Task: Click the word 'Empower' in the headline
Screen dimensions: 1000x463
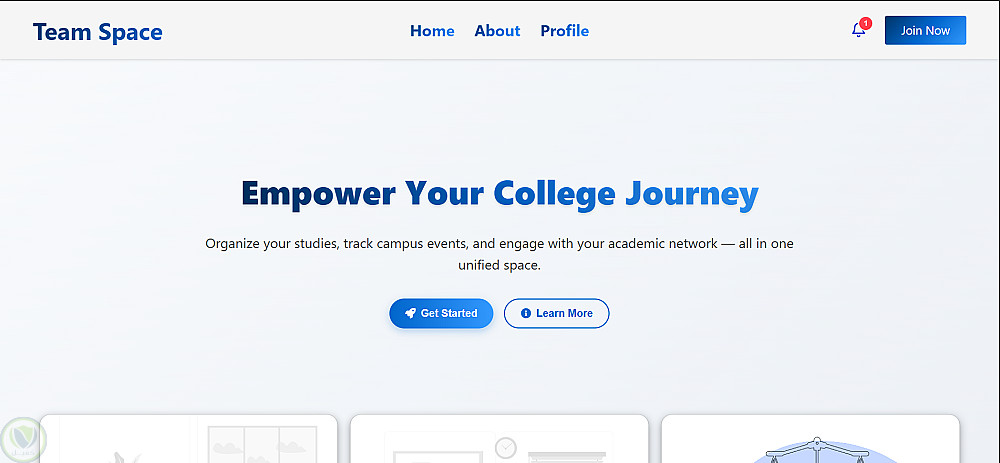Action: [318, 193]
